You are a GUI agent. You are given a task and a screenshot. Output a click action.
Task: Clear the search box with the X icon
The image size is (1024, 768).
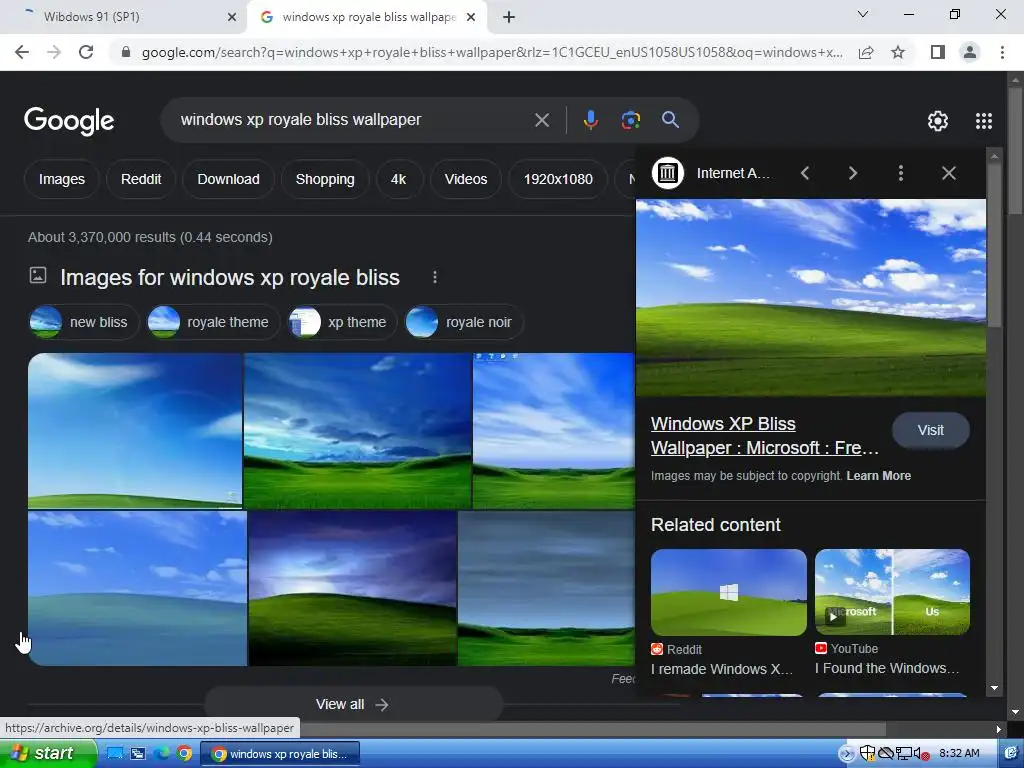(542, 120)
